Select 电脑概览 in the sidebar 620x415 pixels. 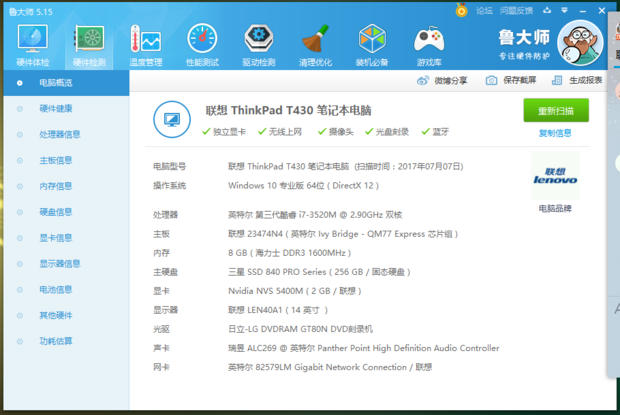pyautogui.click(x=66, y=83)
